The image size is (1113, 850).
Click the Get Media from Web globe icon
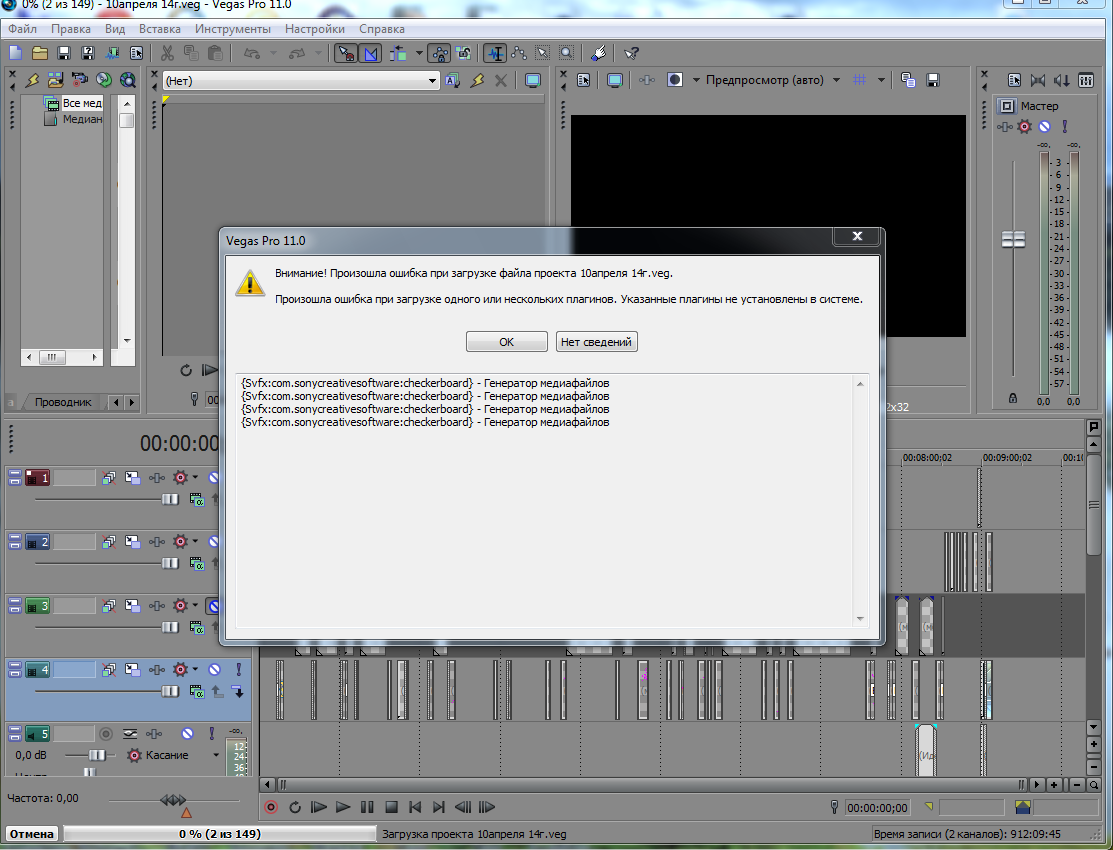[128, 80]
